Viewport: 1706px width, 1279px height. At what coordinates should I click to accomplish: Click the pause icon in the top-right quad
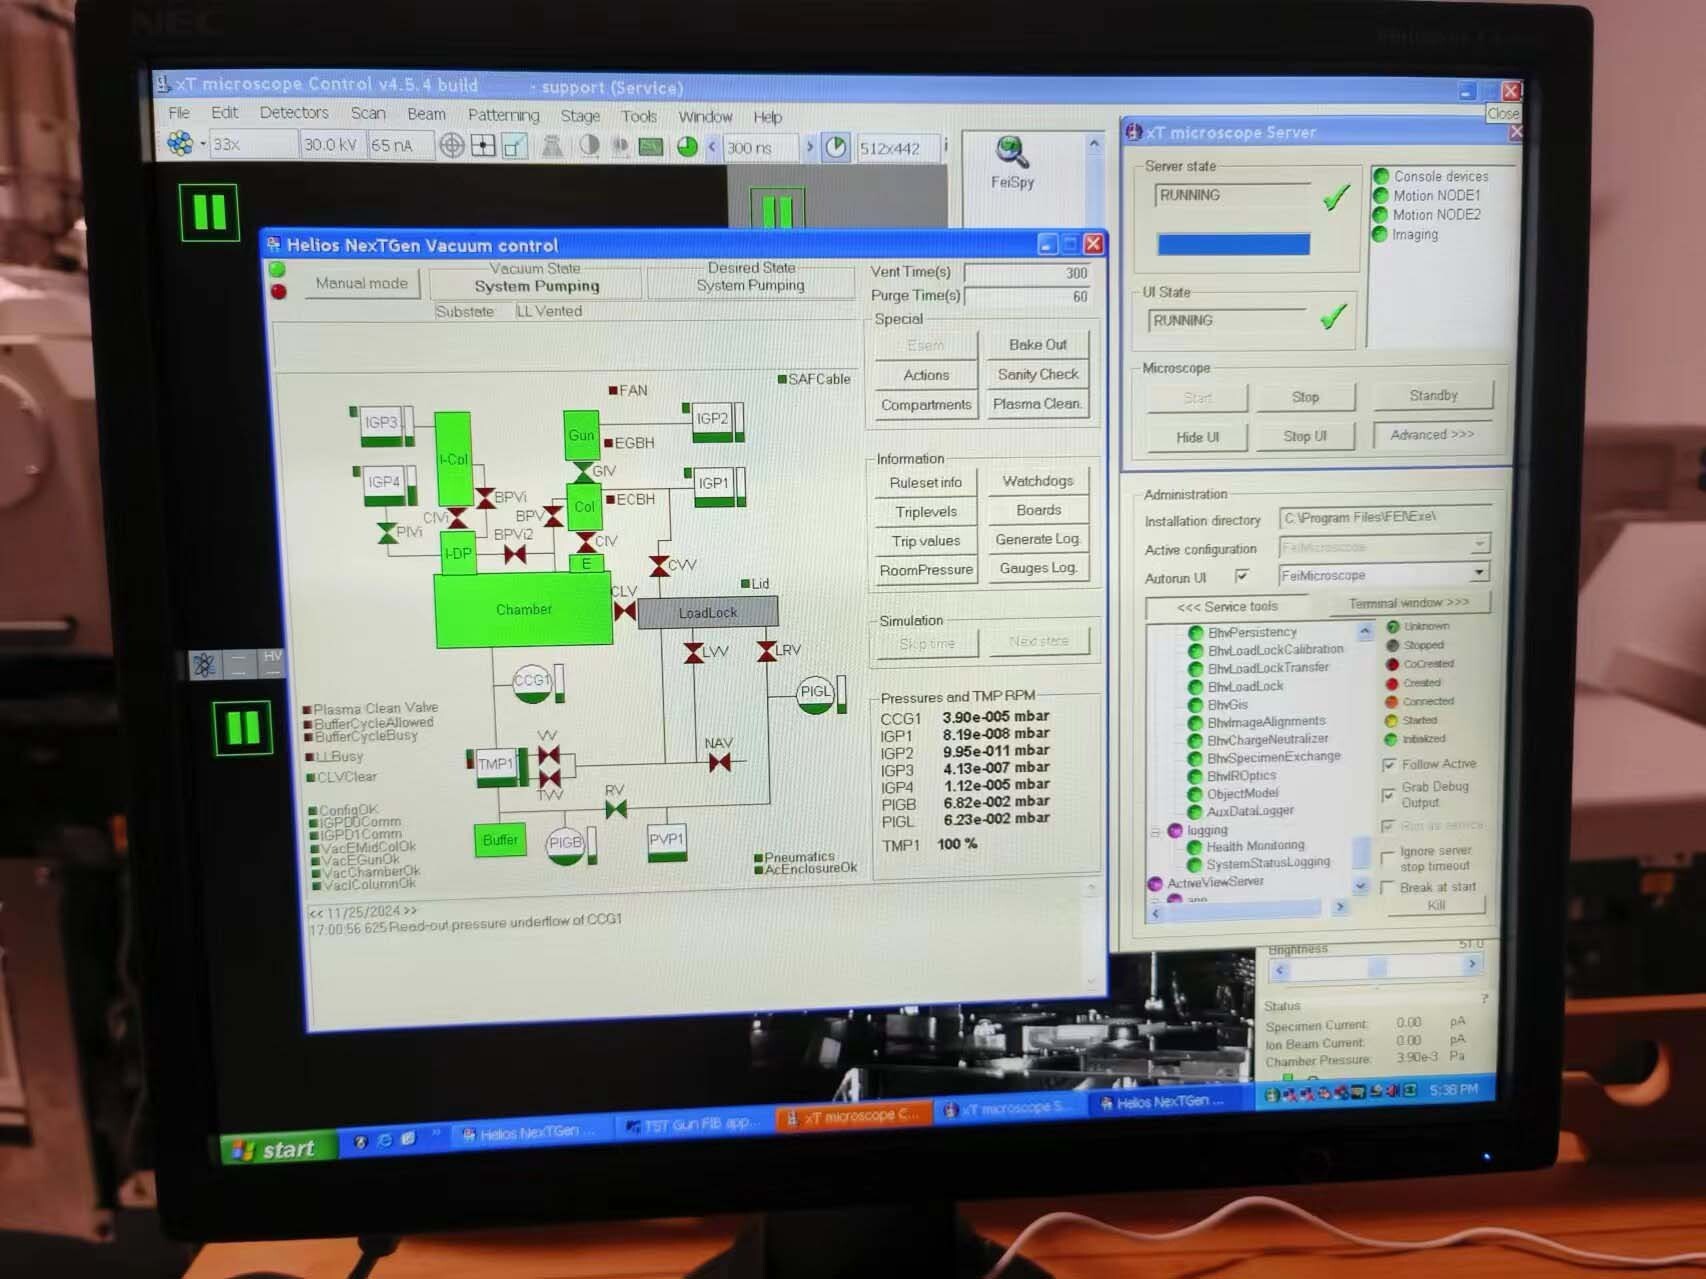pyautogui.click(x=777, y=209)
